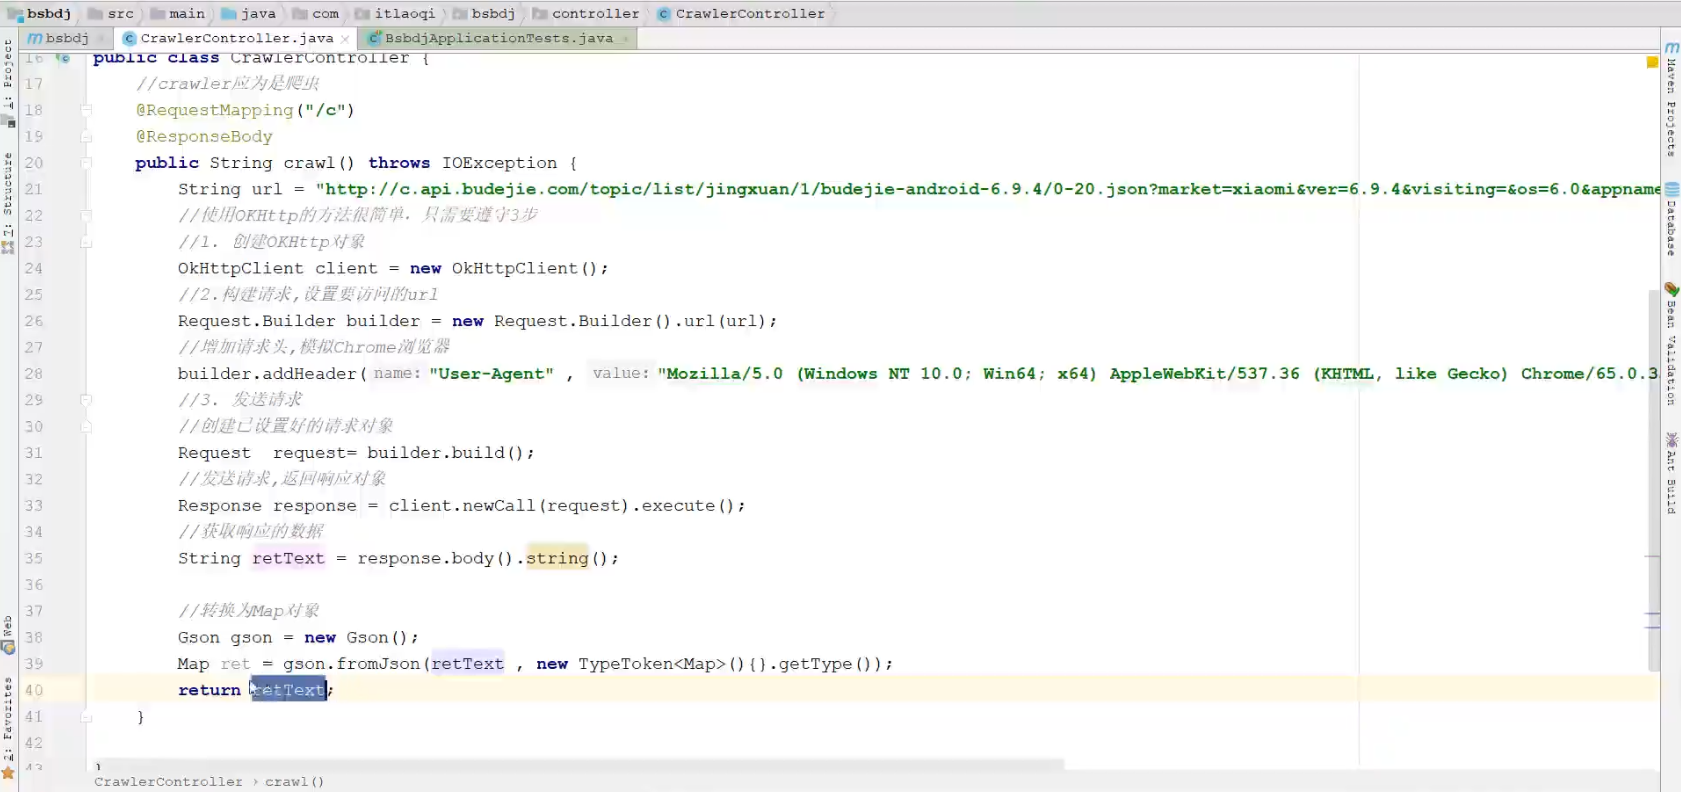Image resolution: width=1681 pixels, height=792 pixels.
Task: Click line number 40 in gutter
Action: 34,690
